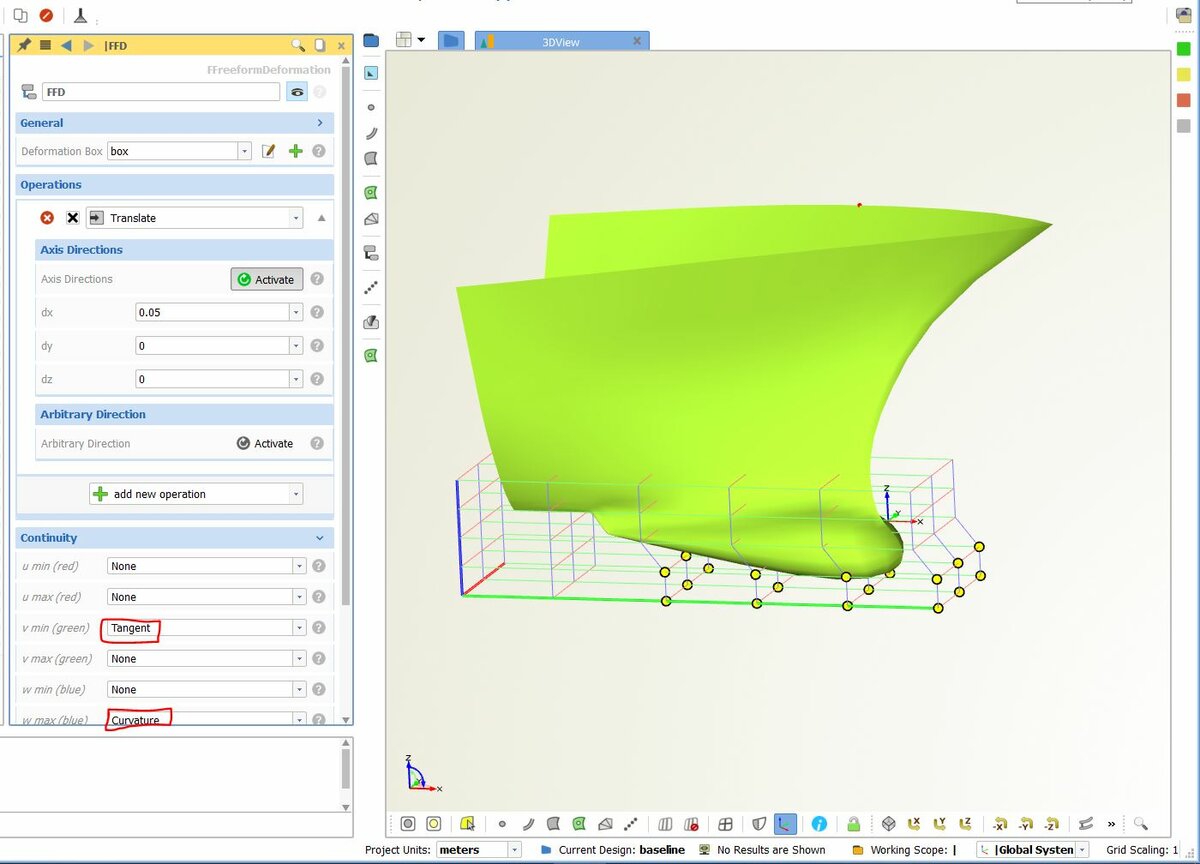Remove Translate operation with red X circle
The width and height of the screenshot is (1200, 864).
[x=47, y=218]
